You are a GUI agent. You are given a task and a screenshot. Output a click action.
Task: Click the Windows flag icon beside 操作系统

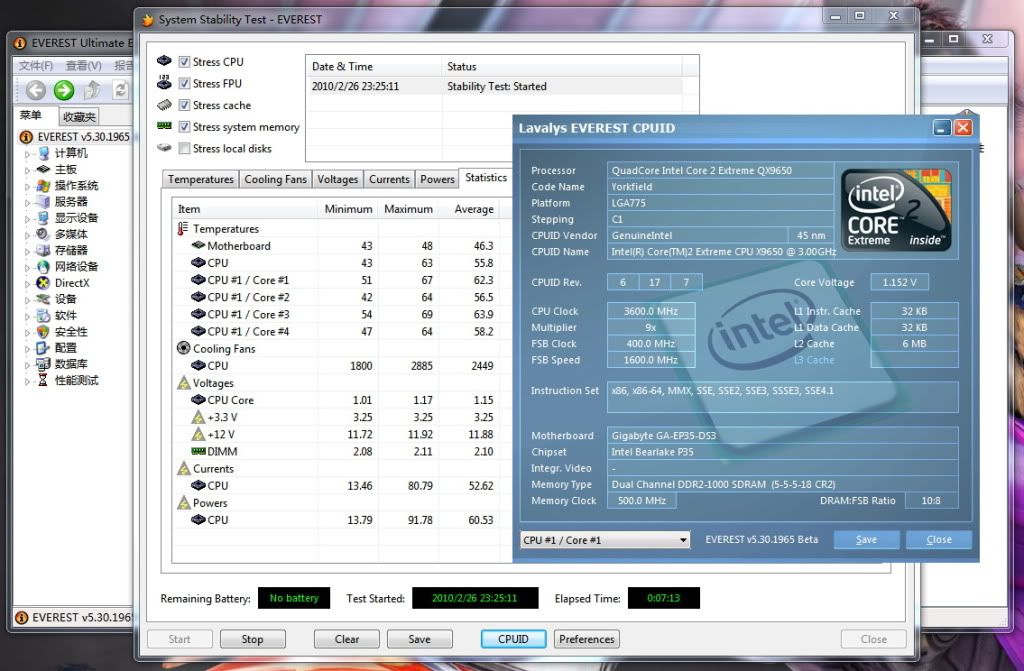tap(43, 186)
